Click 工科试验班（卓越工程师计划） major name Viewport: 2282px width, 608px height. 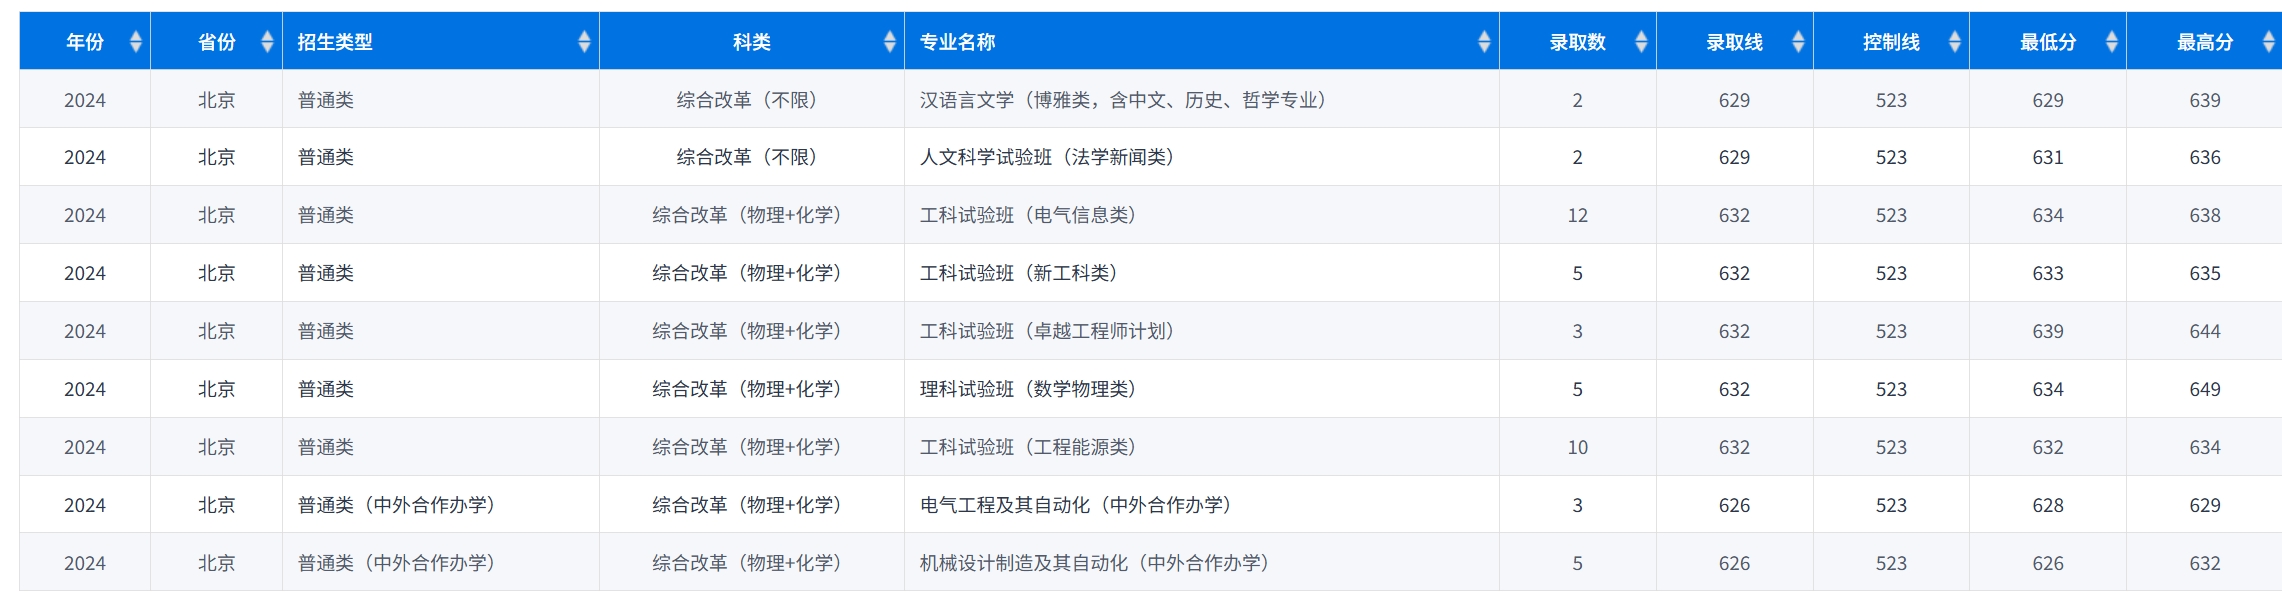[1046, 331]
